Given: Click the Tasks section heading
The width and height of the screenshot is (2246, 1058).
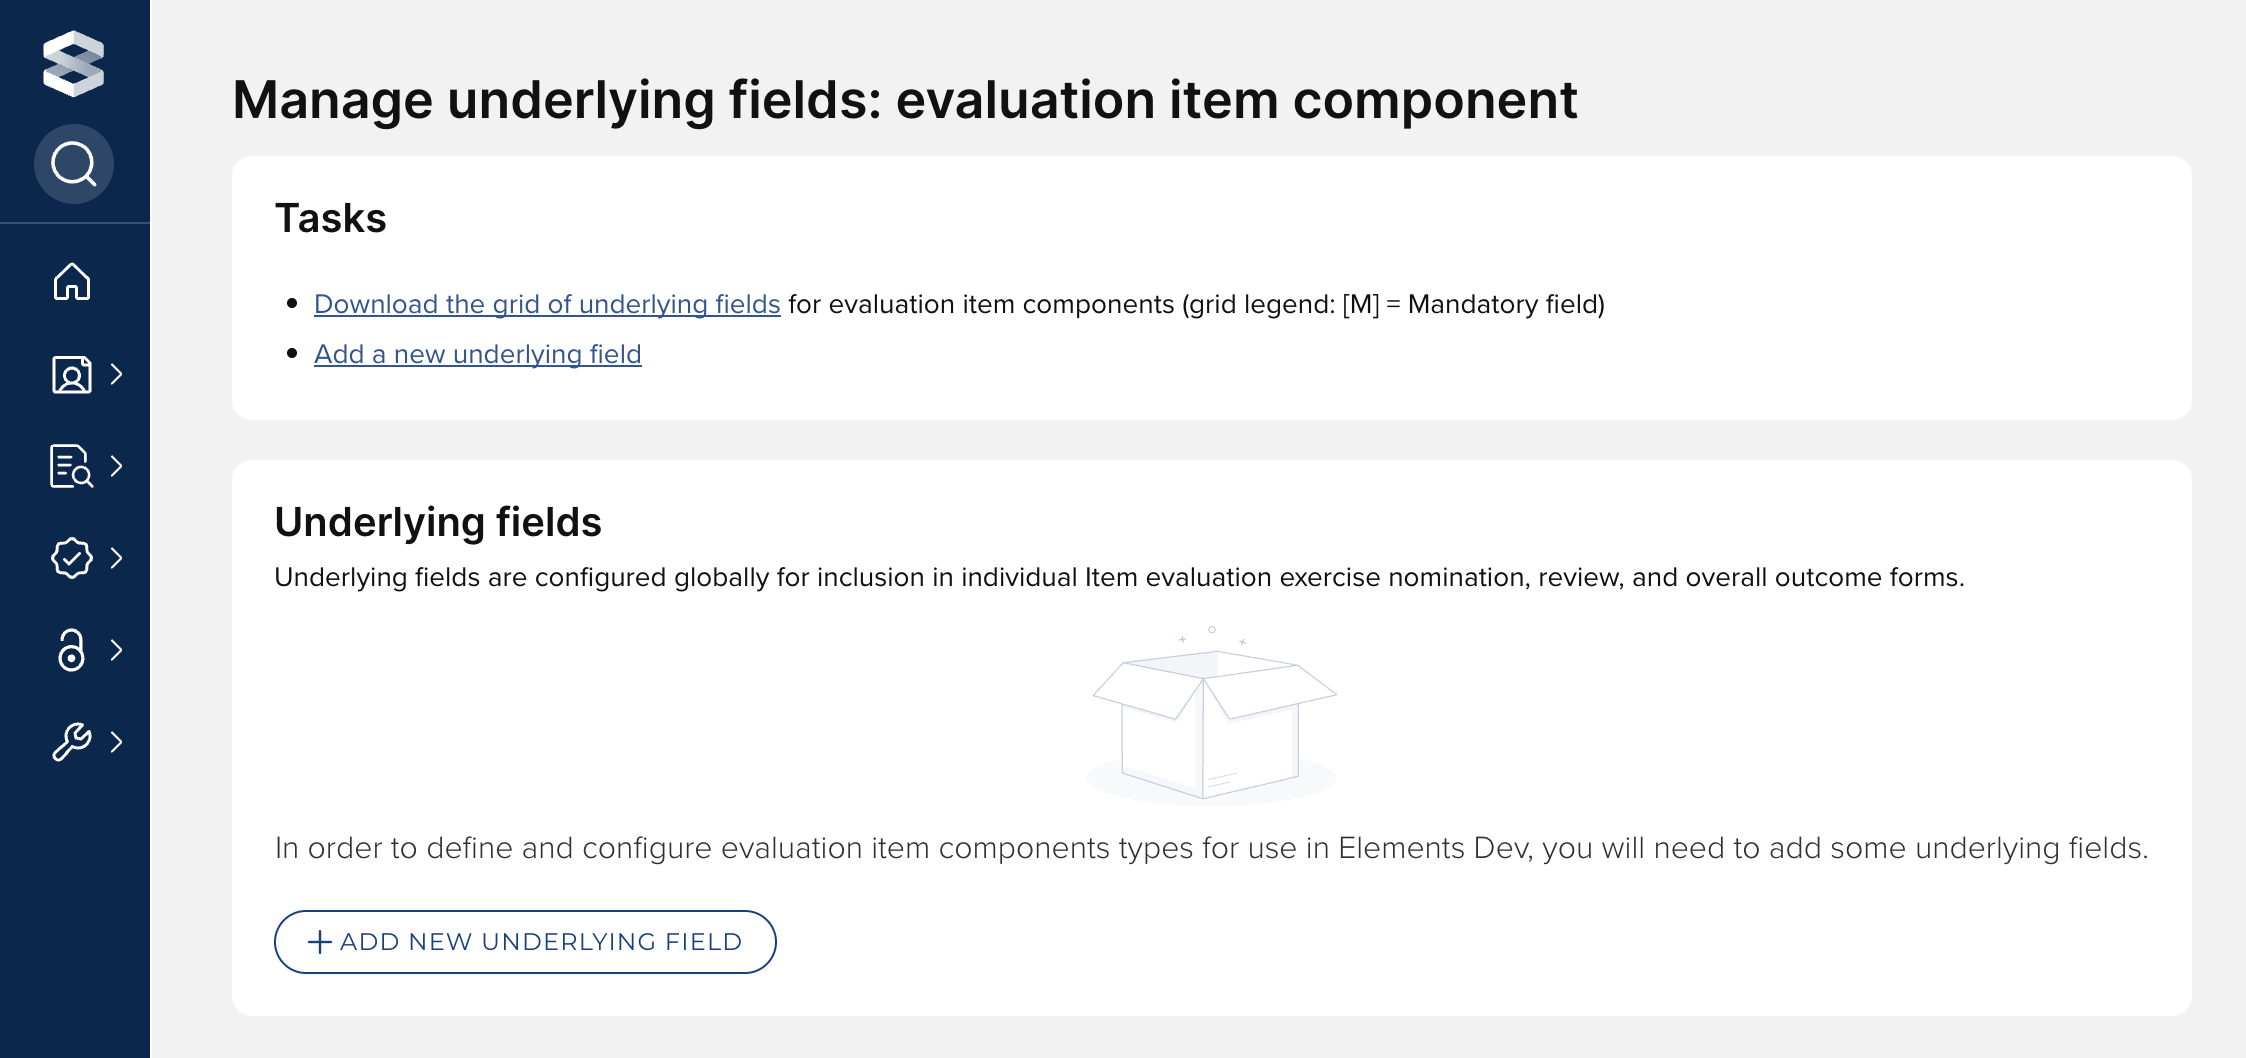Looking at the screenshot, I should point(330,218).
